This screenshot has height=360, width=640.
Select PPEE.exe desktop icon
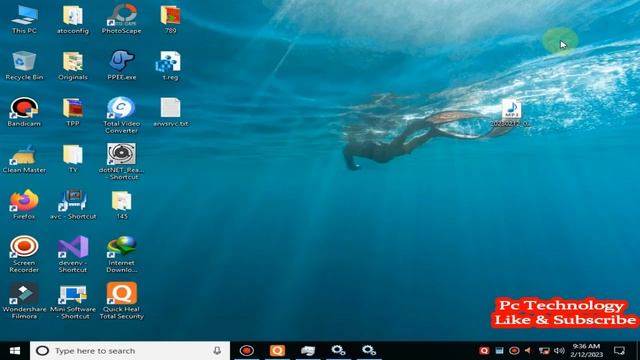pos(122,65)
